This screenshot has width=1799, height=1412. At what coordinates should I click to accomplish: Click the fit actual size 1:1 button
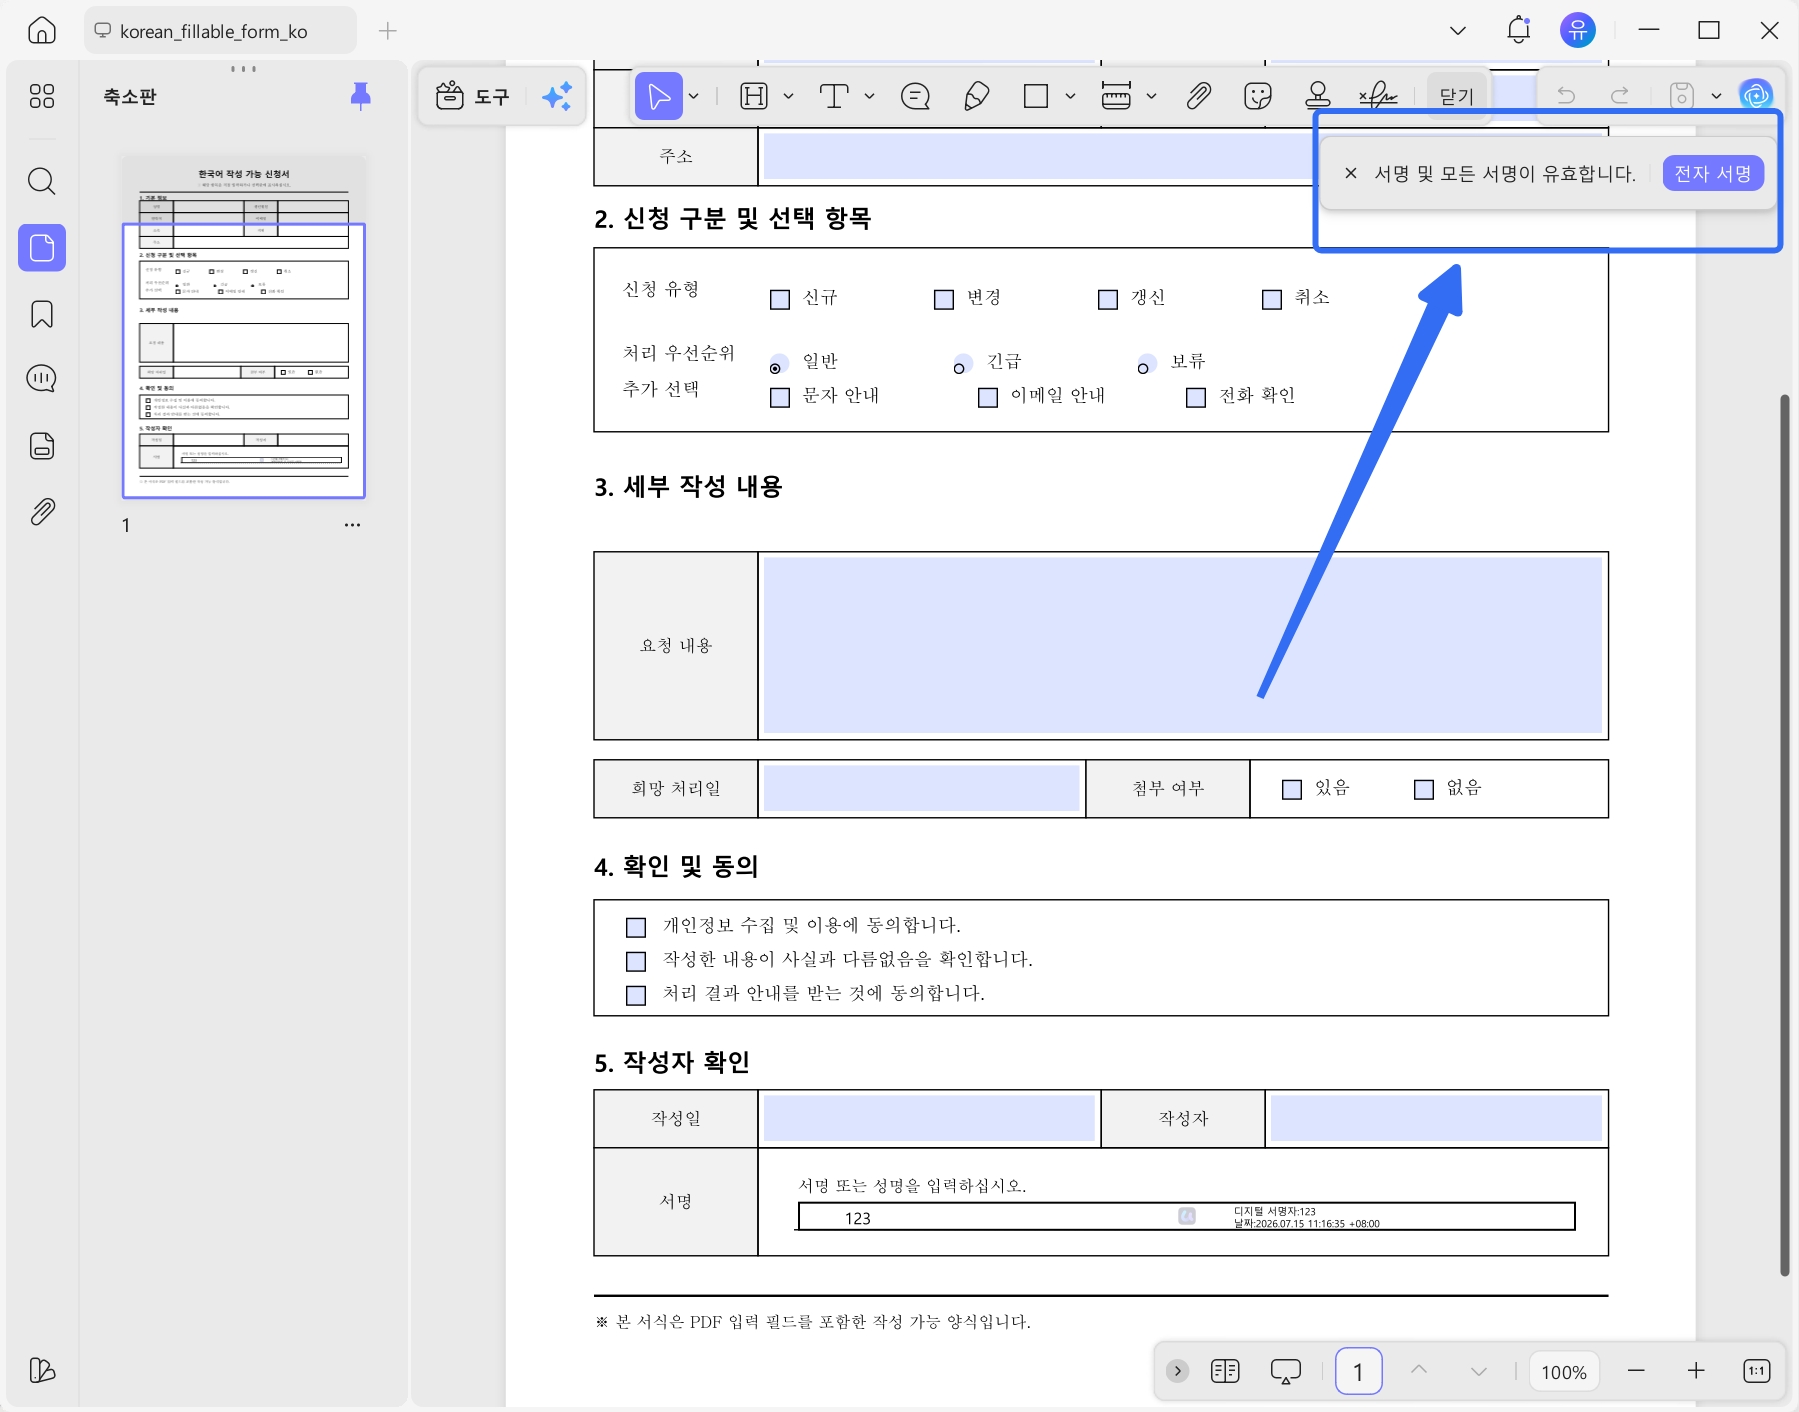[1756, 1370]
